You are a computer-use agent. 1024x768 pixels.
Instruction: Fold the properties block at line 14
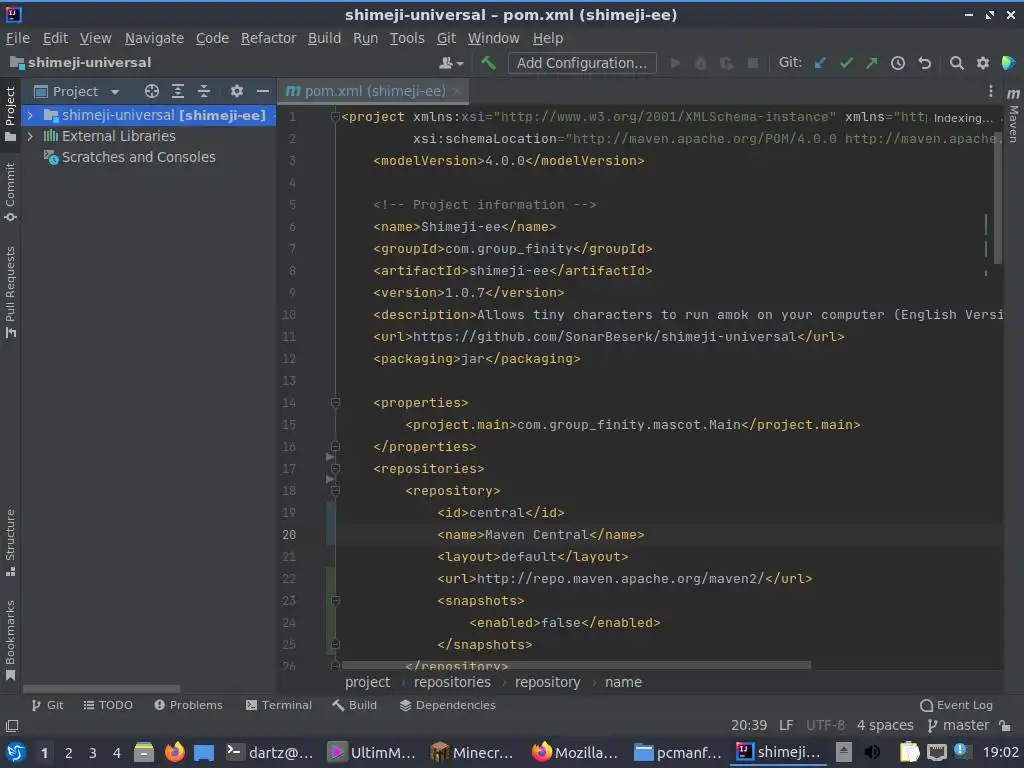point(335,403)
